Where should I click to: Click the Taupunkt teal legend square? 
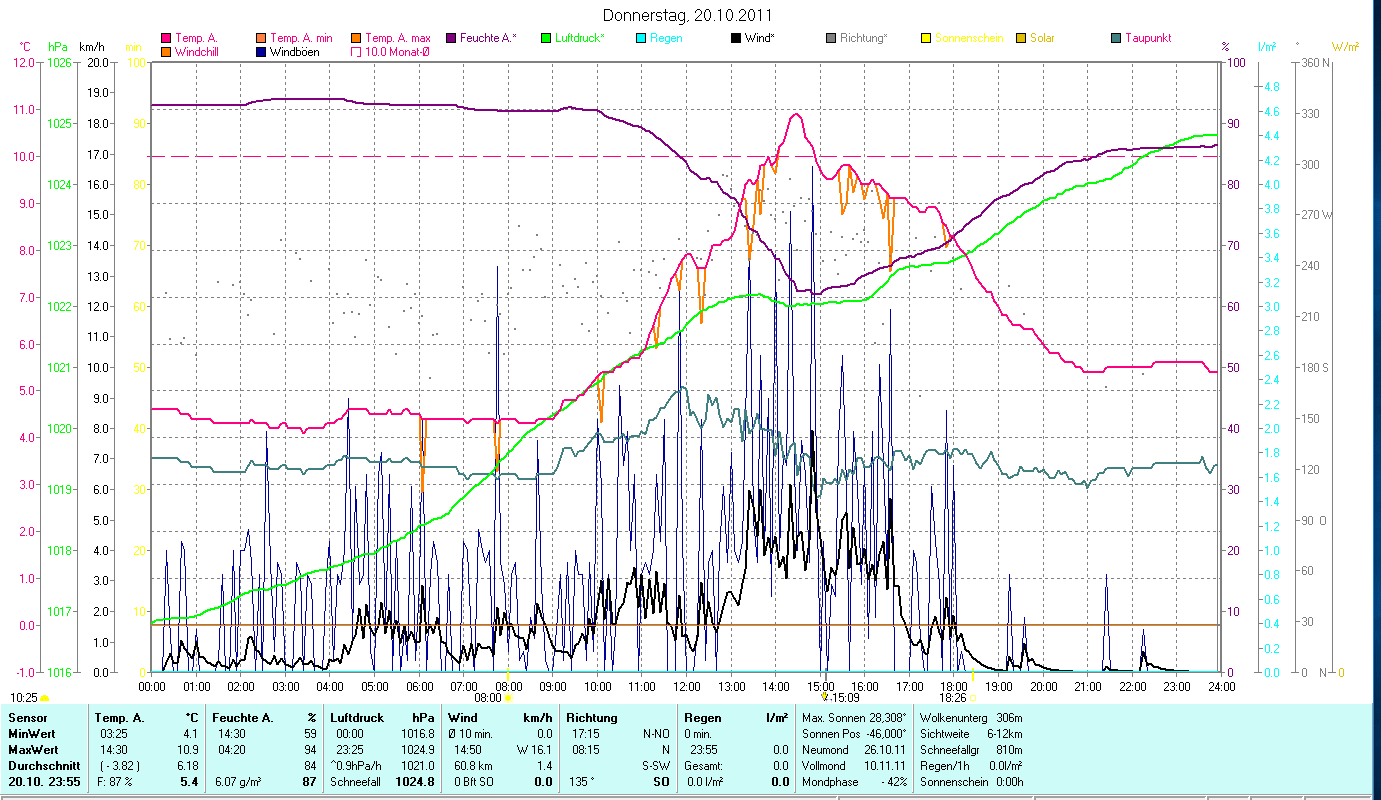tap(1117, 38)
